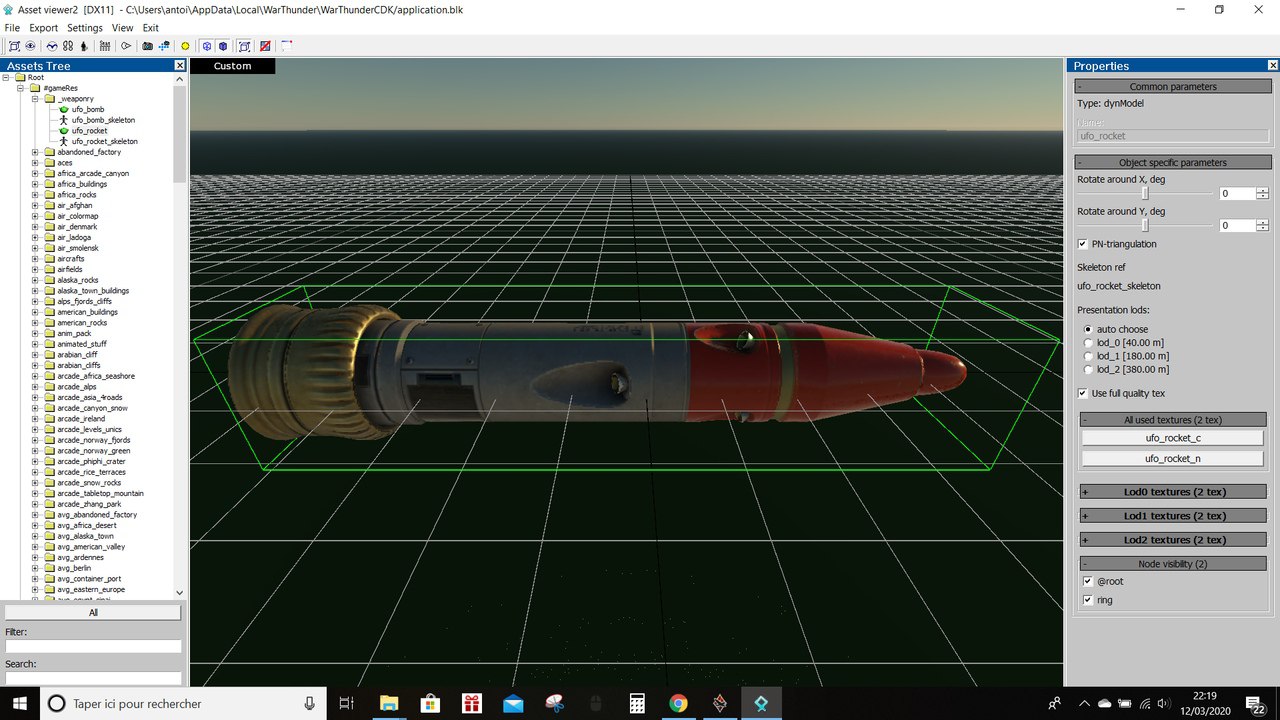Click the fence-like vertical bars toolbar icon
The width and height of the screenshot is (1280, 720).
coord(105,46)
